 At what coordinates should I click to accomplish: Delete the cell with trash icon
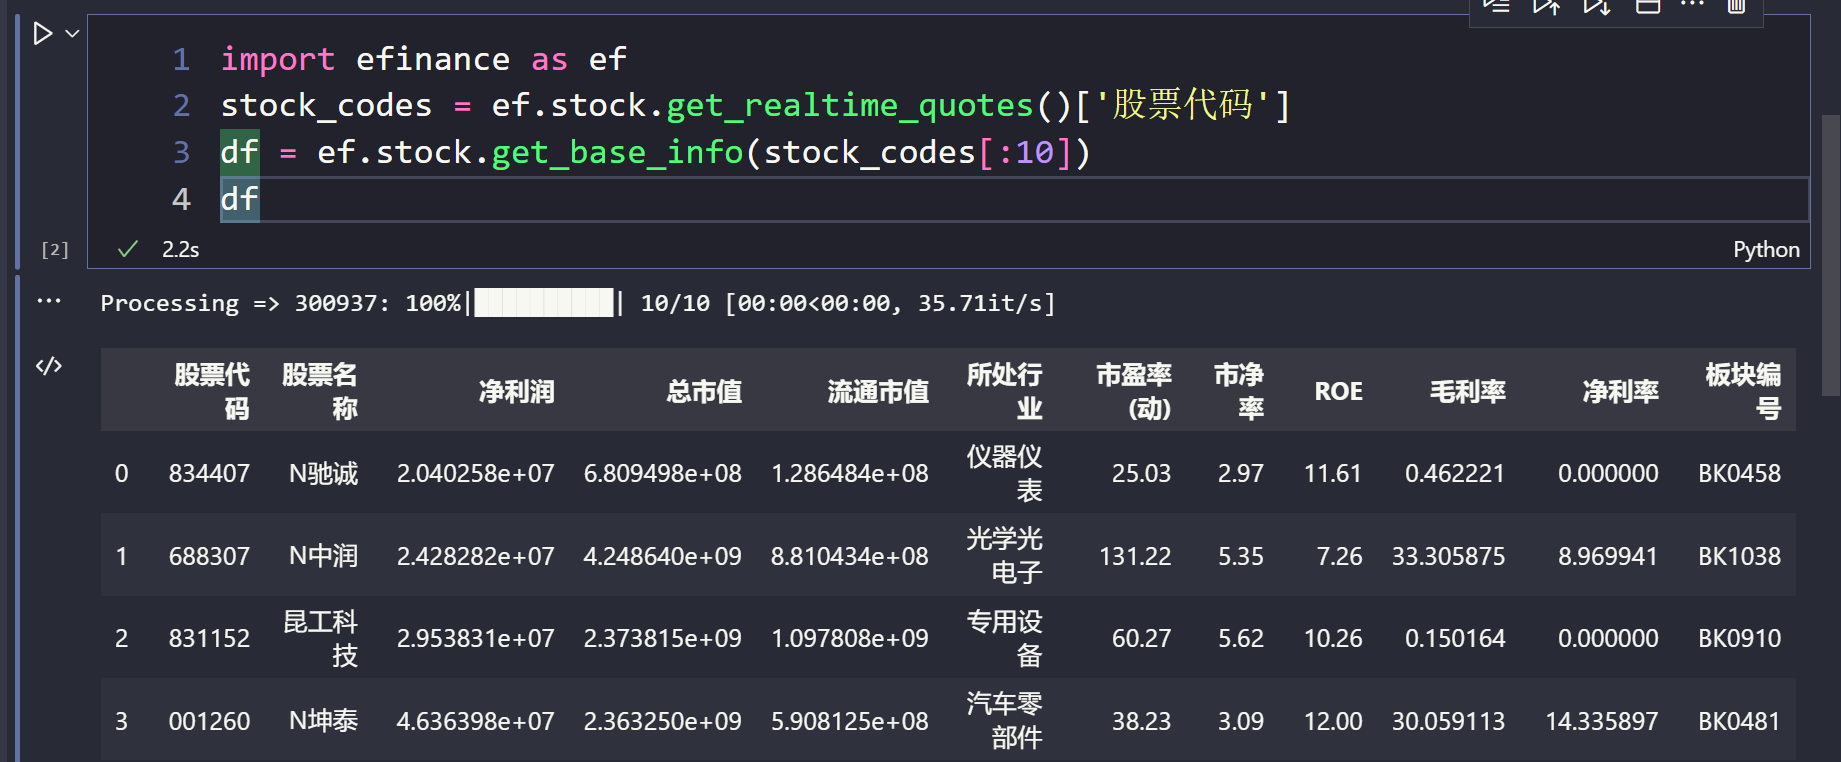(x=1737, y=6)
